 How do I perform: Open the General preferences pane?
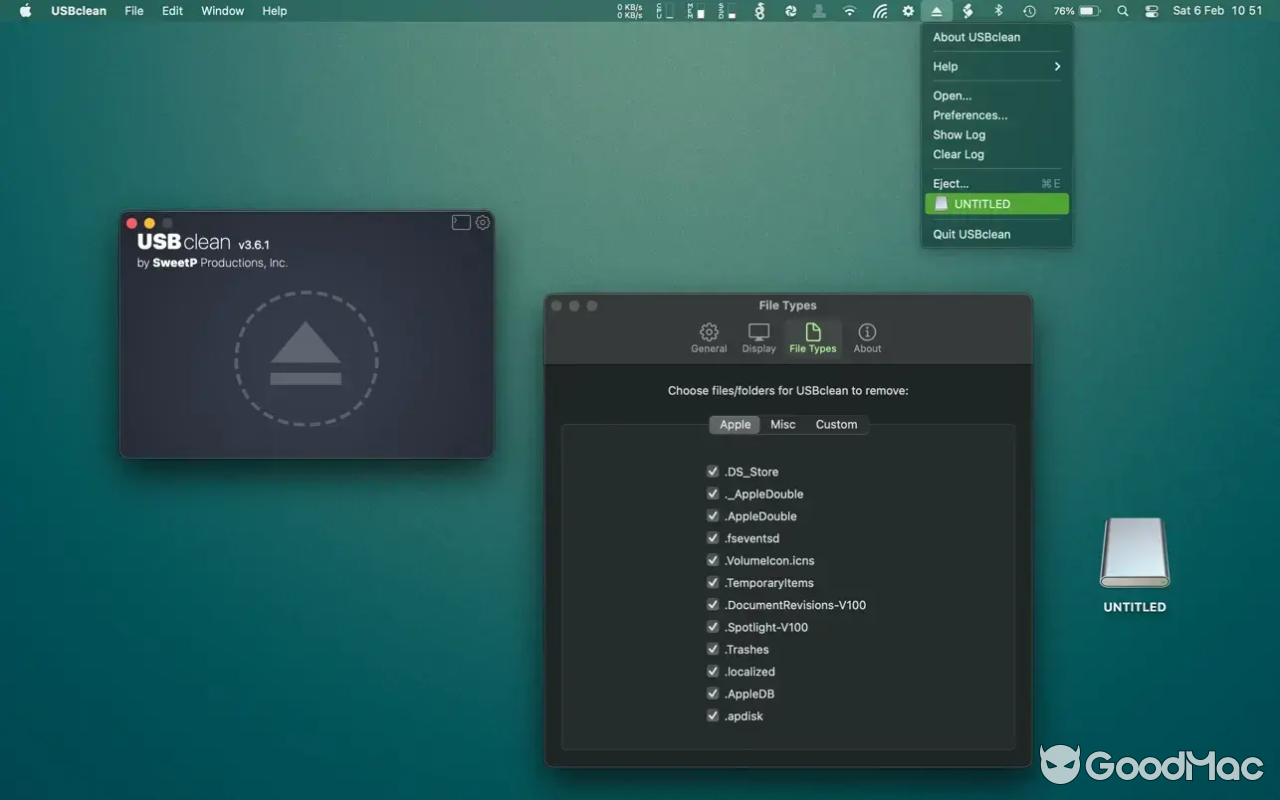(x=708, y=336)
